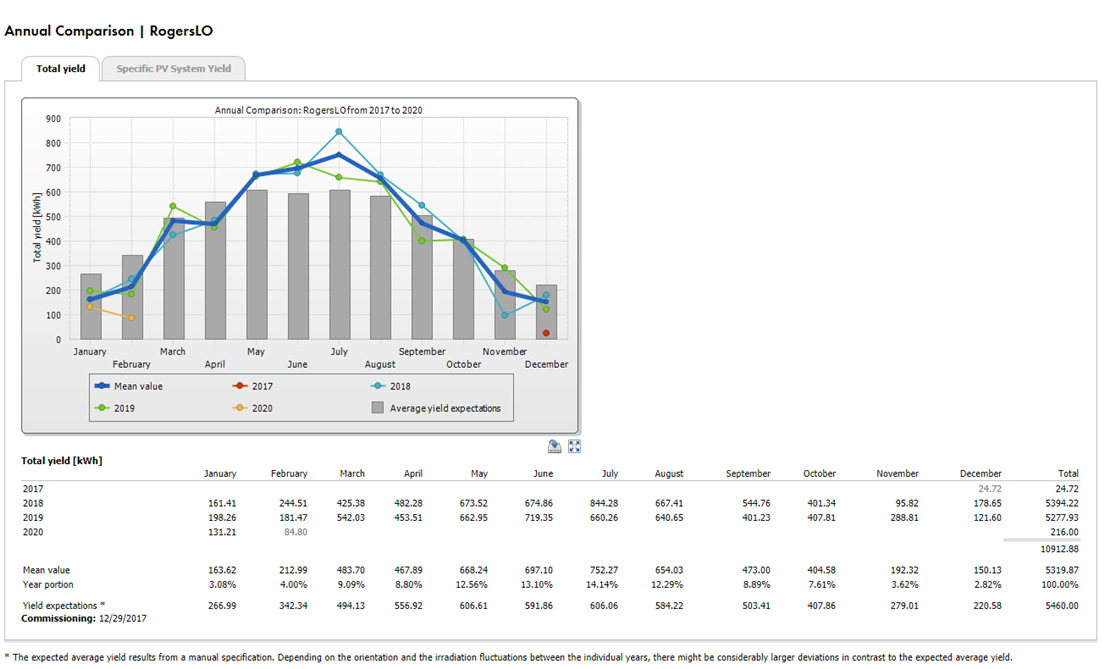Click the Mean value row label in table
Image resolution: width=1104 pixels, height=669 pixels.
[x=49, y=569]
